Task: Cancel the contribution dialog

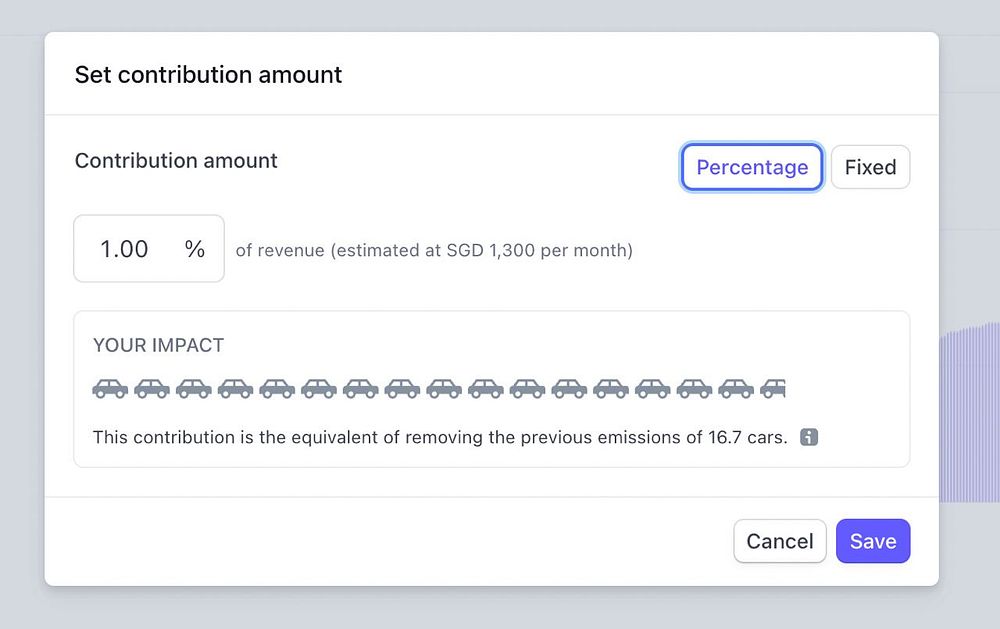Action: click(x=779, y=541)
